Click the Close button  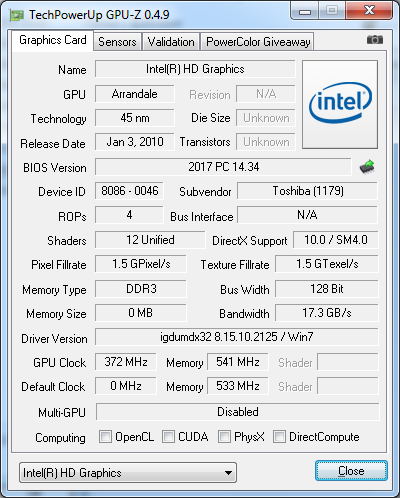point(351,471)
